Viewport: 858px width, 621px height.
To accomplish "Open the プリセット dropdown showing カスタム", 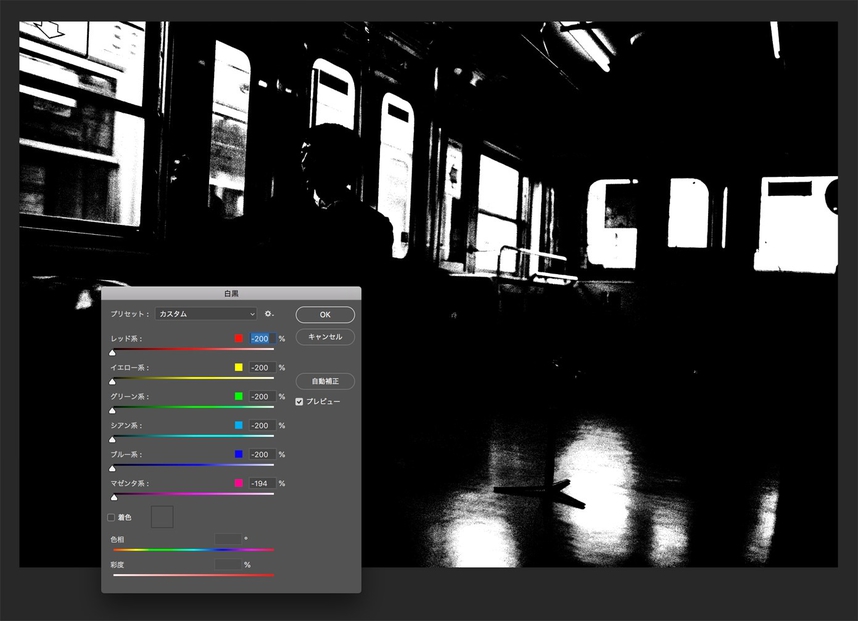I will [x=206, y=314].
